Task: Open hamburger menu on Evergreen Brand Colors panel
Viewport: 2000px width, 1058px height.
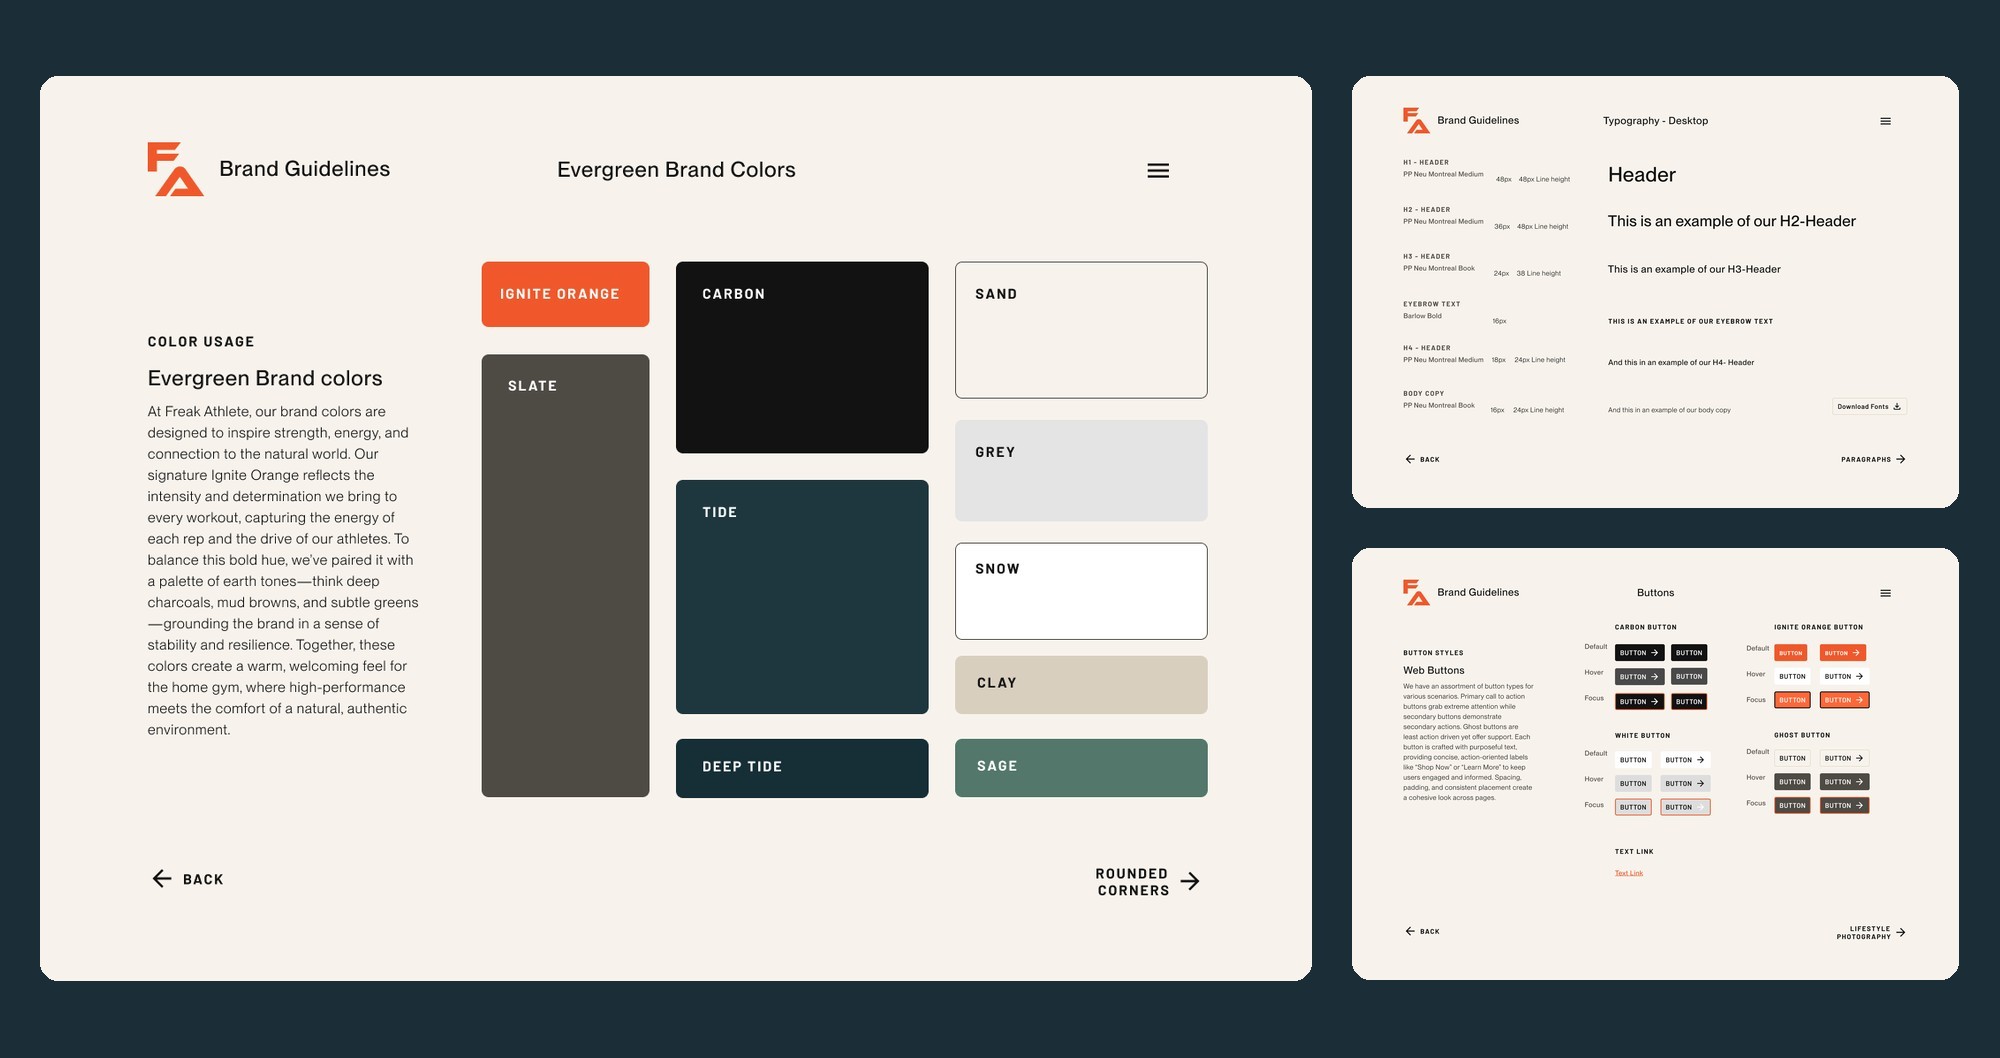Action: pos(1158,171)
